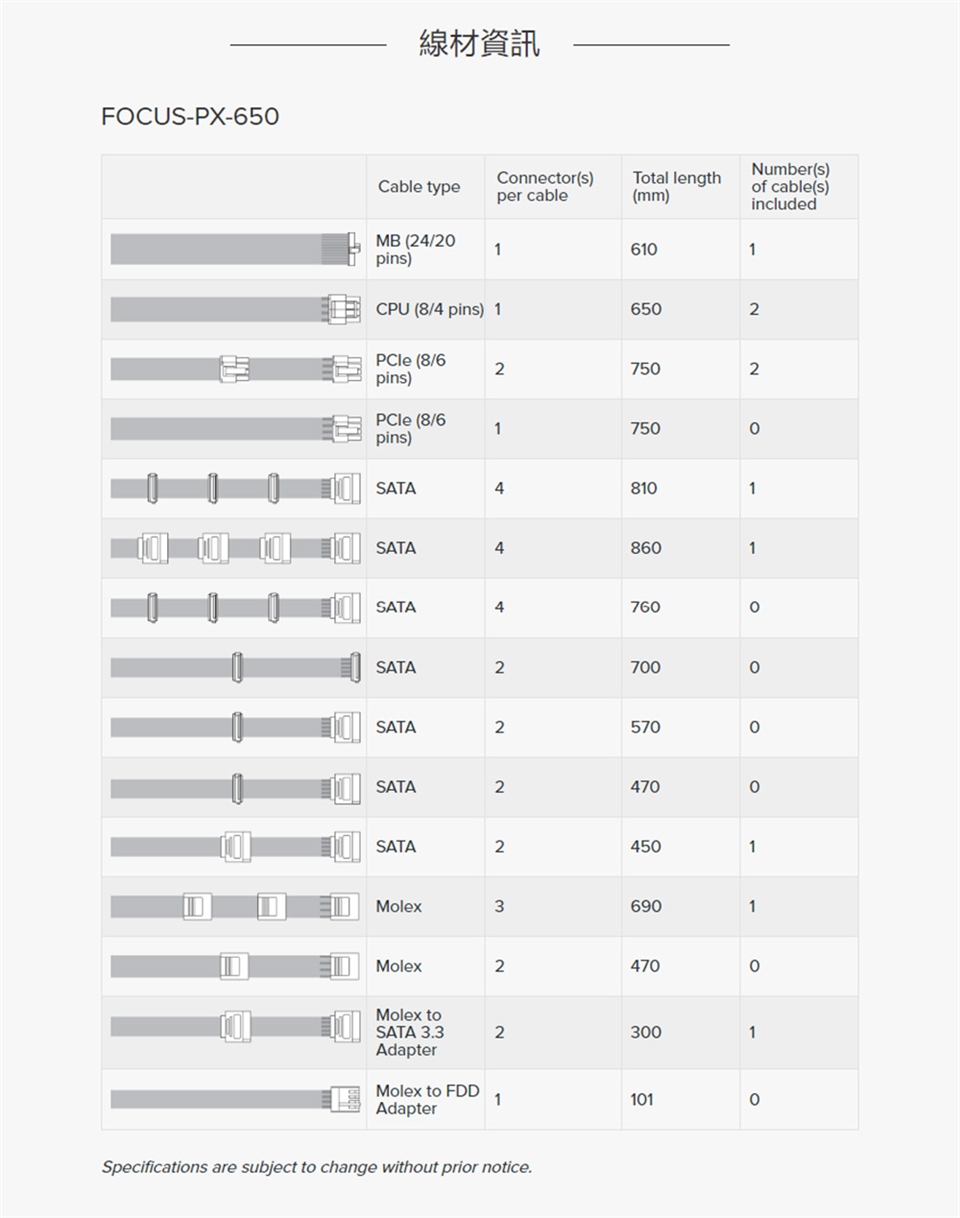960x1218 pixels.
Task: Click the FOCUS-PX-650 model title
Action: tap(190, 117)
